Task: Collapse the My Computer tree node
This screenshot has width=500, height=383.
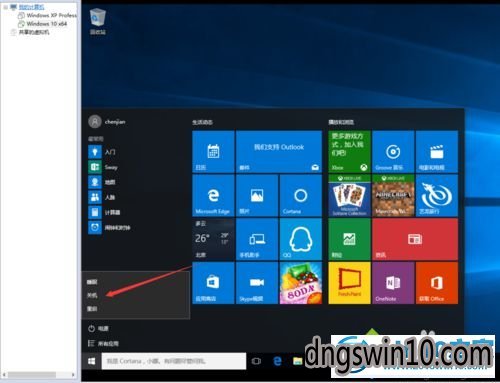Action: 5,7
